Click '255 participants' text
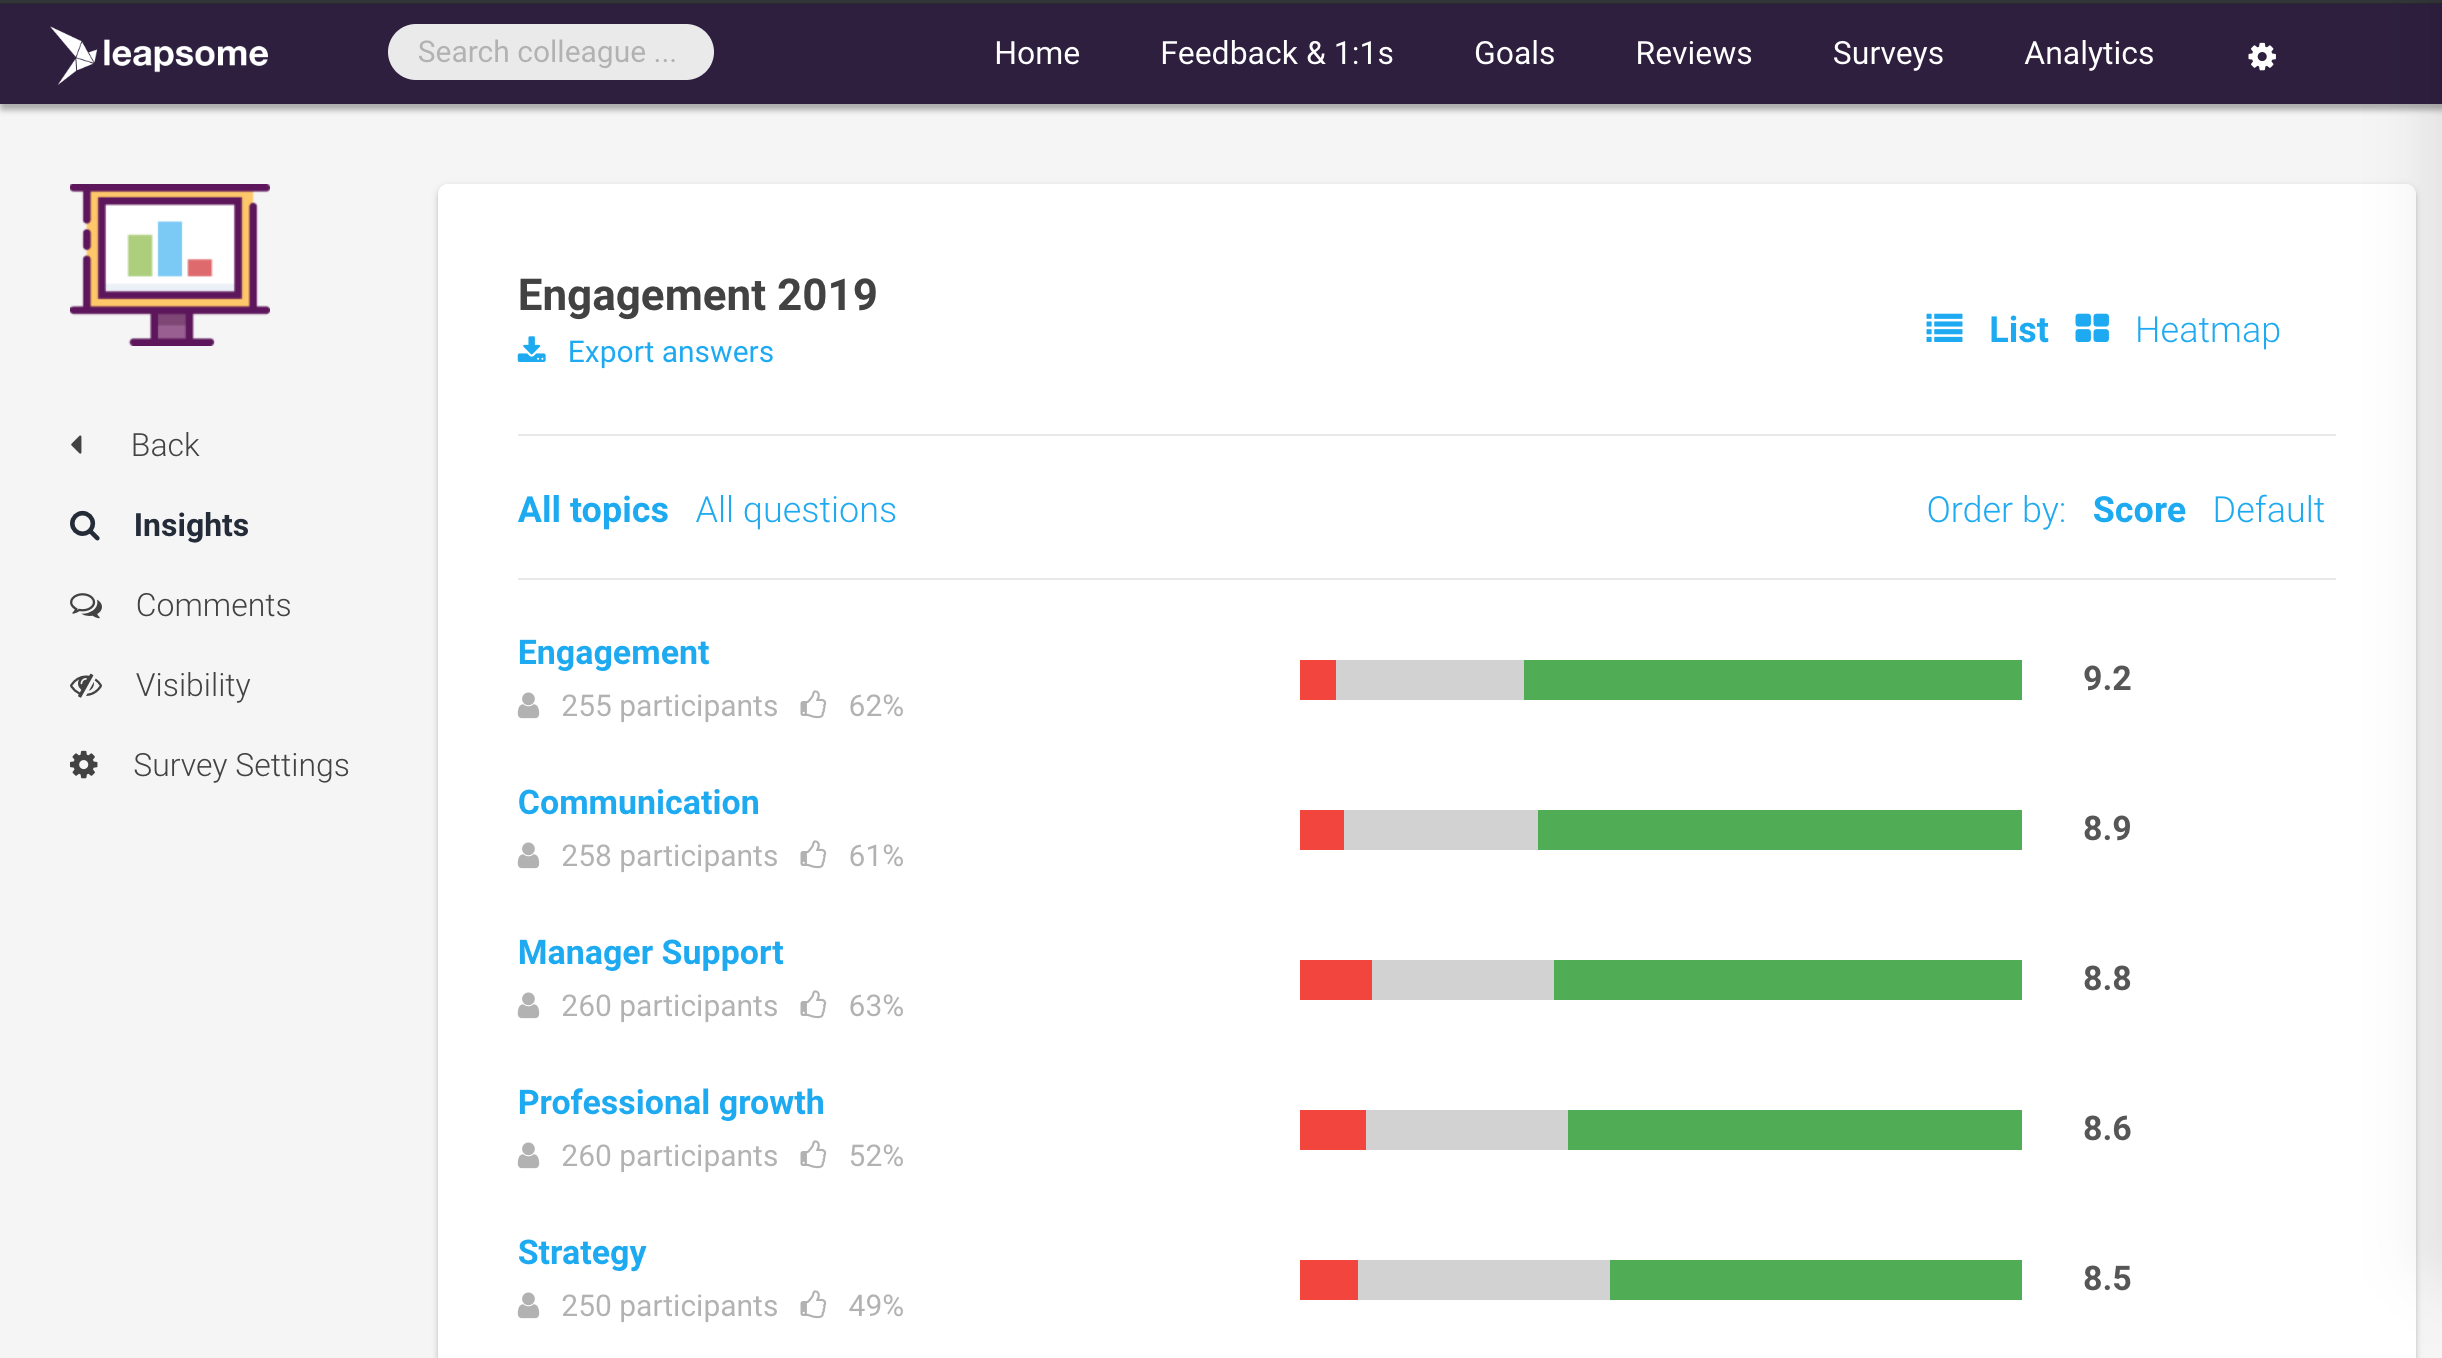This screenshot has width=2442, height=1358. [x=669, y=706]
